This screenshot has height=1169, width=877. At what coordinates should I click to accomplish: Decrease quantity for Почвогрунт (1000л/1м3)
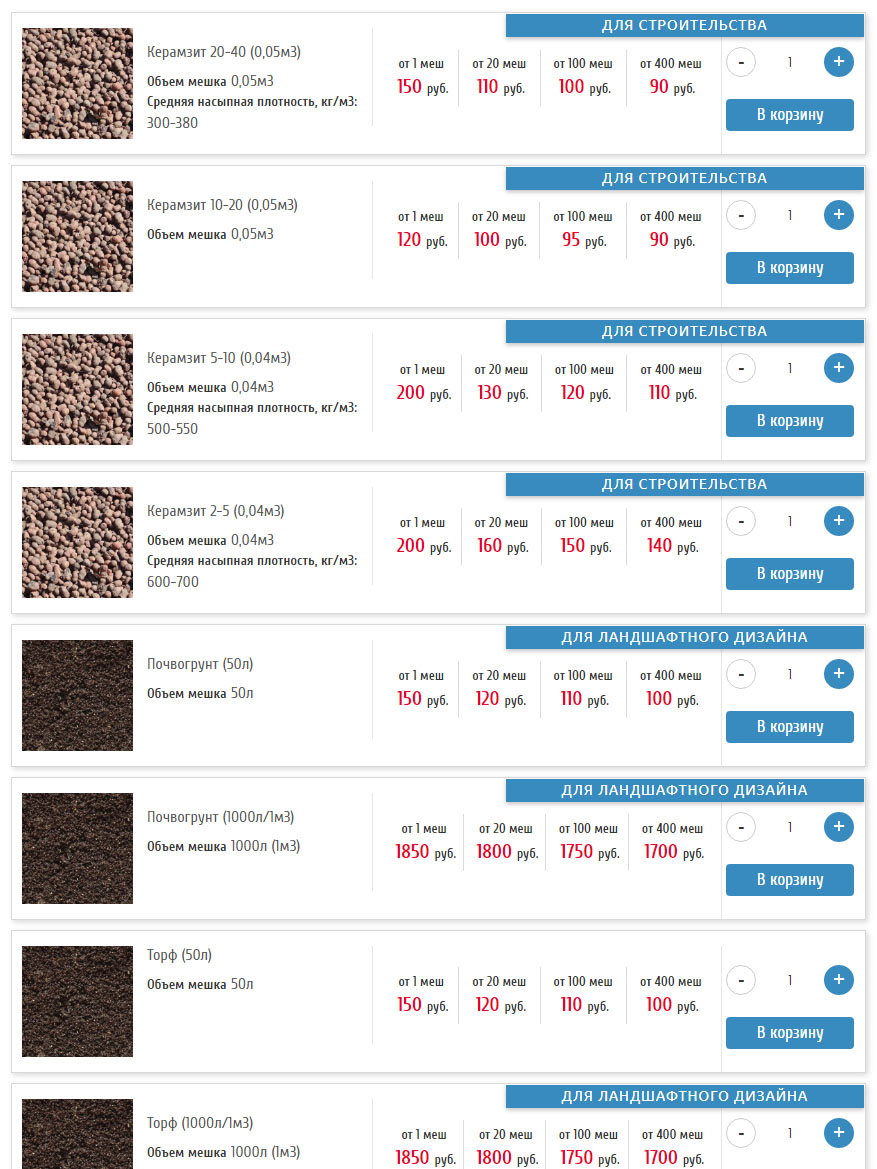pos(741,827)
